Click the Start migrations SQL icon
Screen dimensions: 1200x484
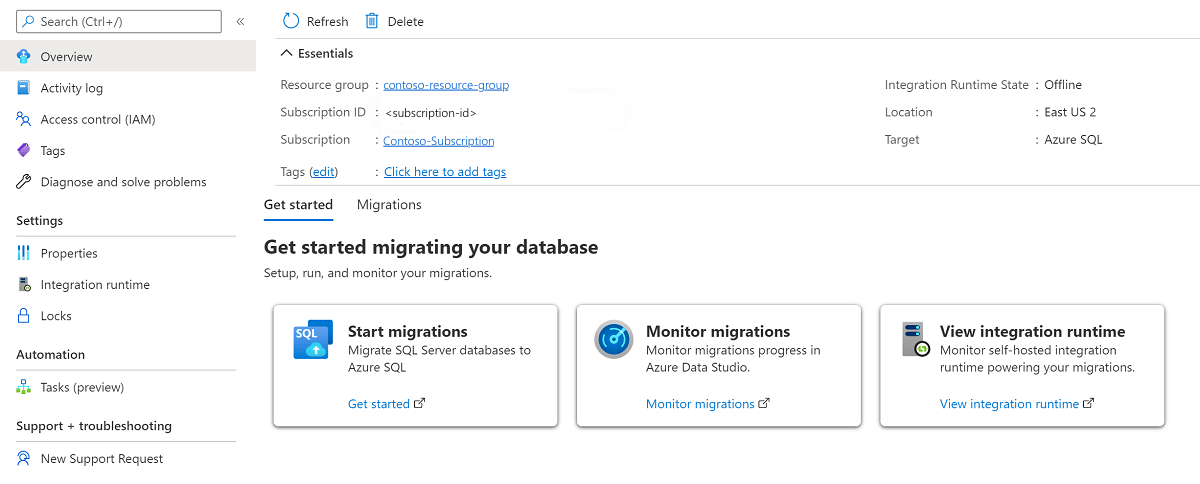click(x=312, y=340)
